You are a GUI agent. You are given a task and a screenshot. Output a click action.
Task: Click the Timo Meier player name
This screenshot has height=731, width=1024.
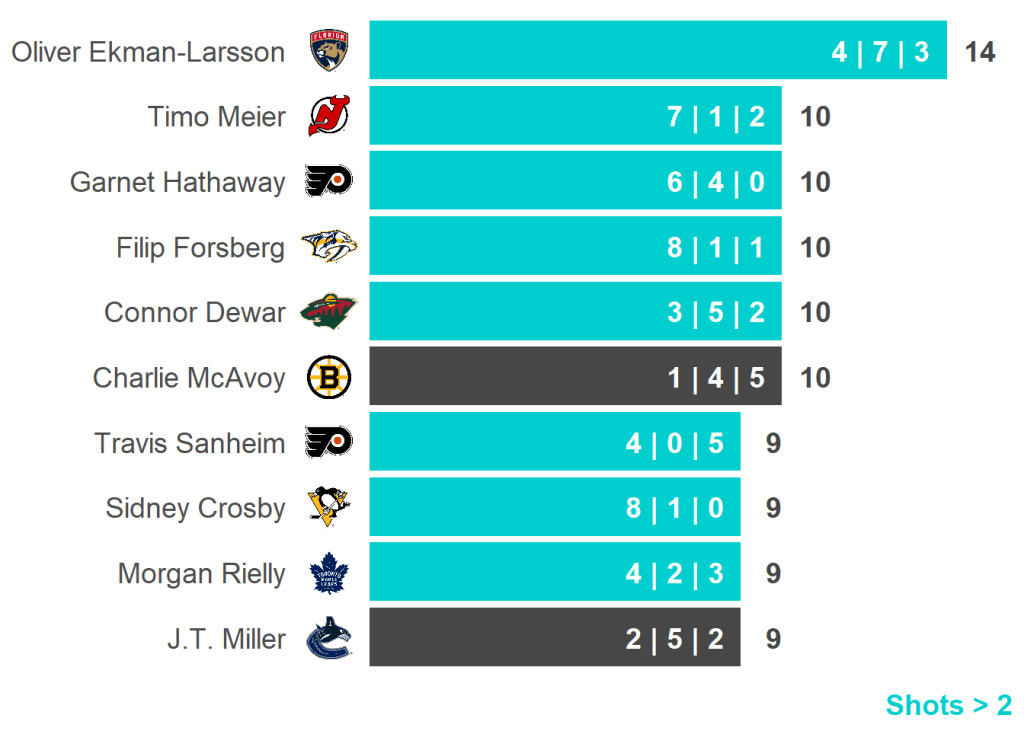[216, 117]
